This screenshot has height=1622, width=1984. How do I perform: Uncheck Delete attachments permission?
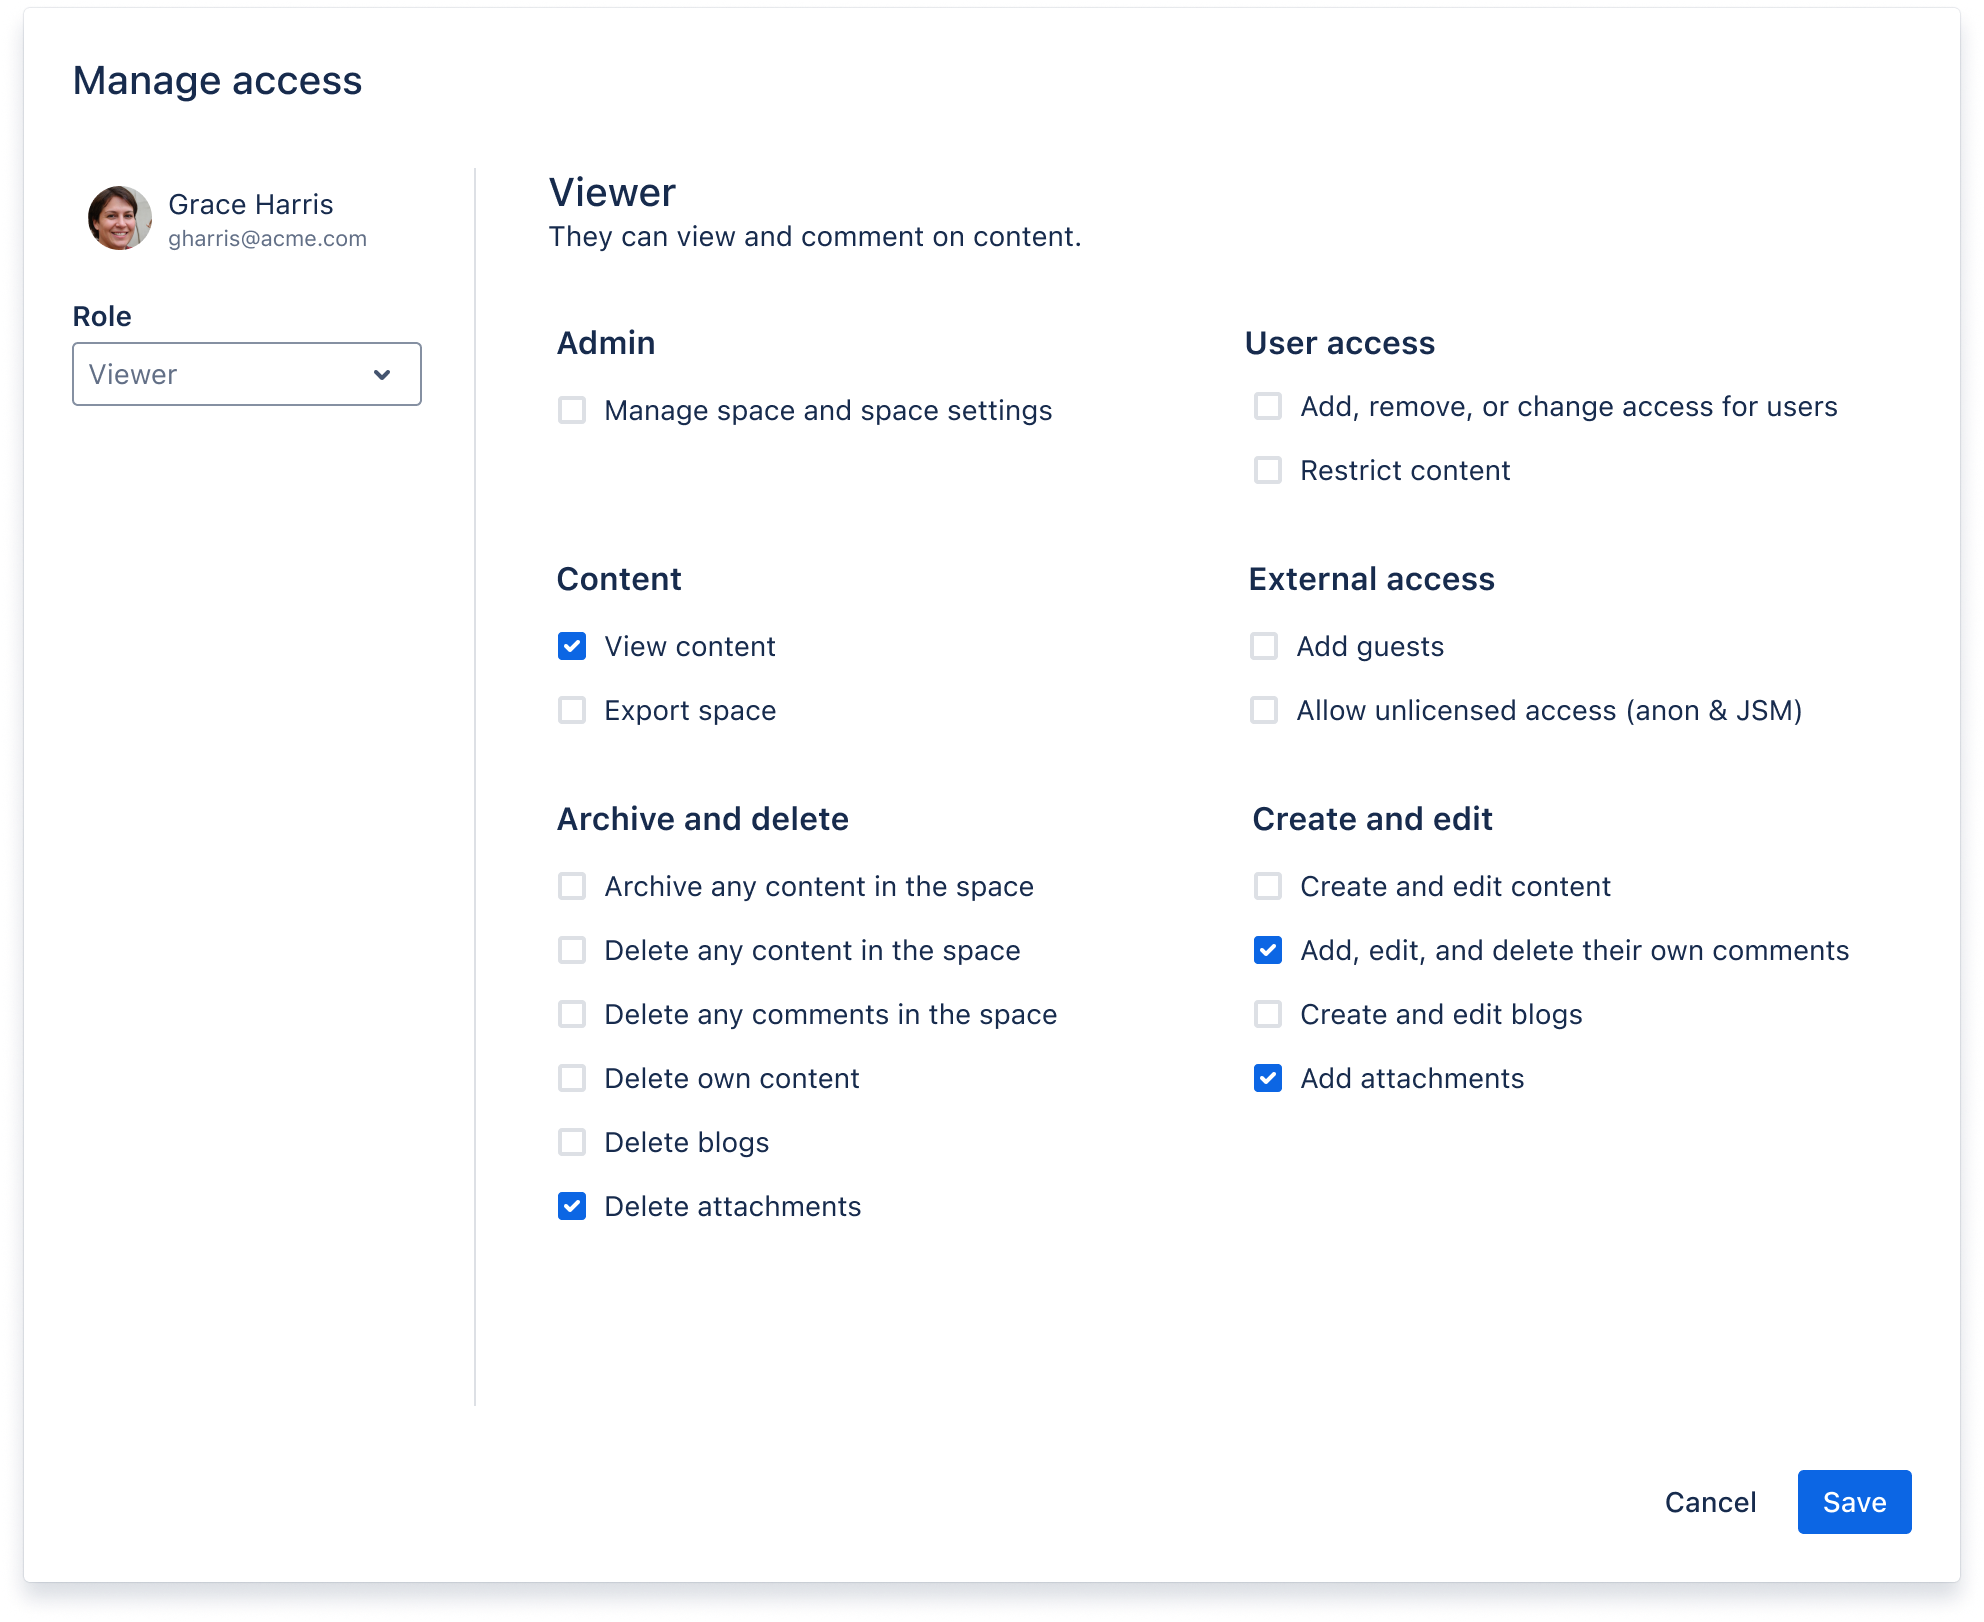point(572,1206)
